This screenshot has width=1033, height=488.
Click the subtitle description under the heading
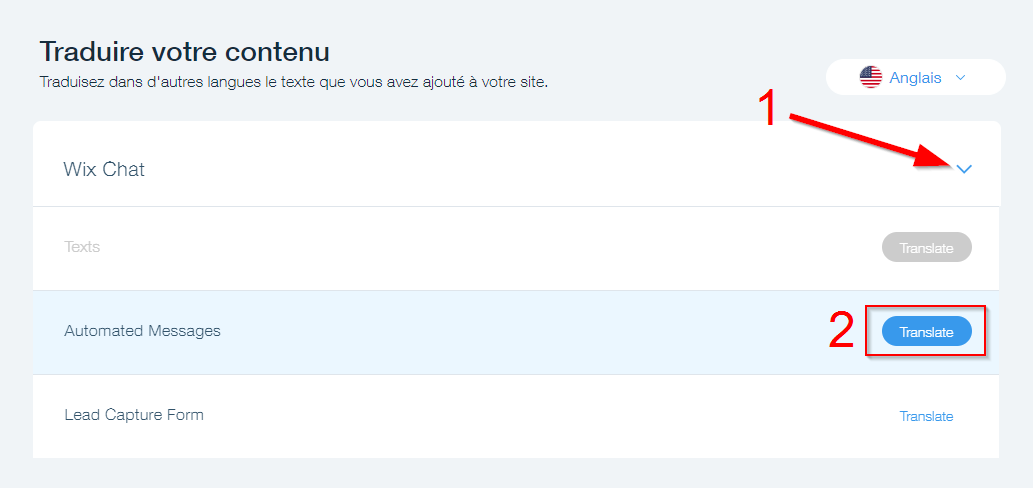point(293,82)
